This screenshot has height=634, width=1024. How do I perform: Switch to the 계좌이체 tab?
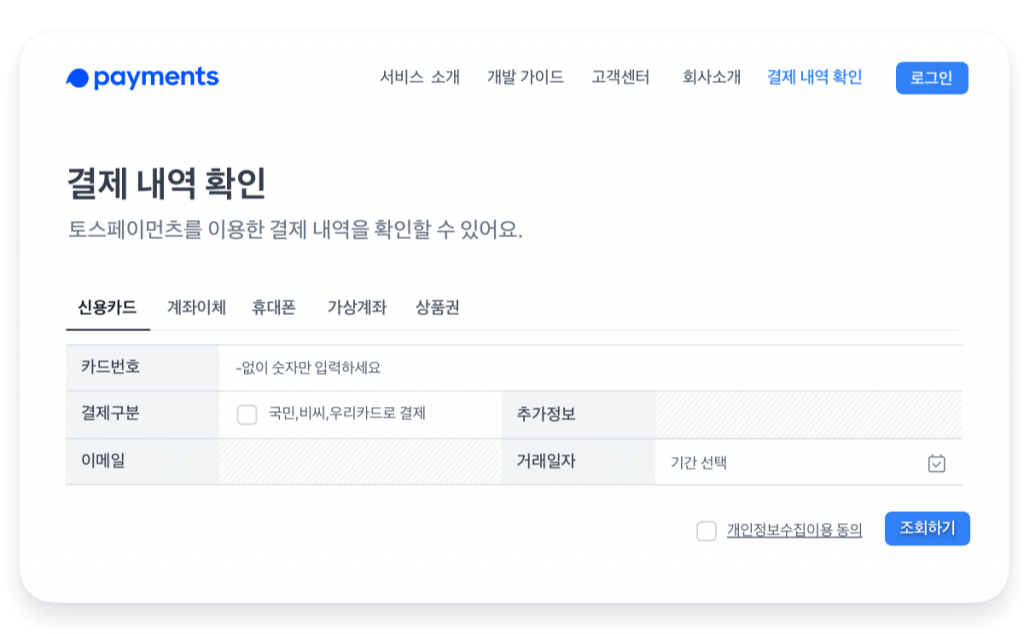click(x=197, y=308)
